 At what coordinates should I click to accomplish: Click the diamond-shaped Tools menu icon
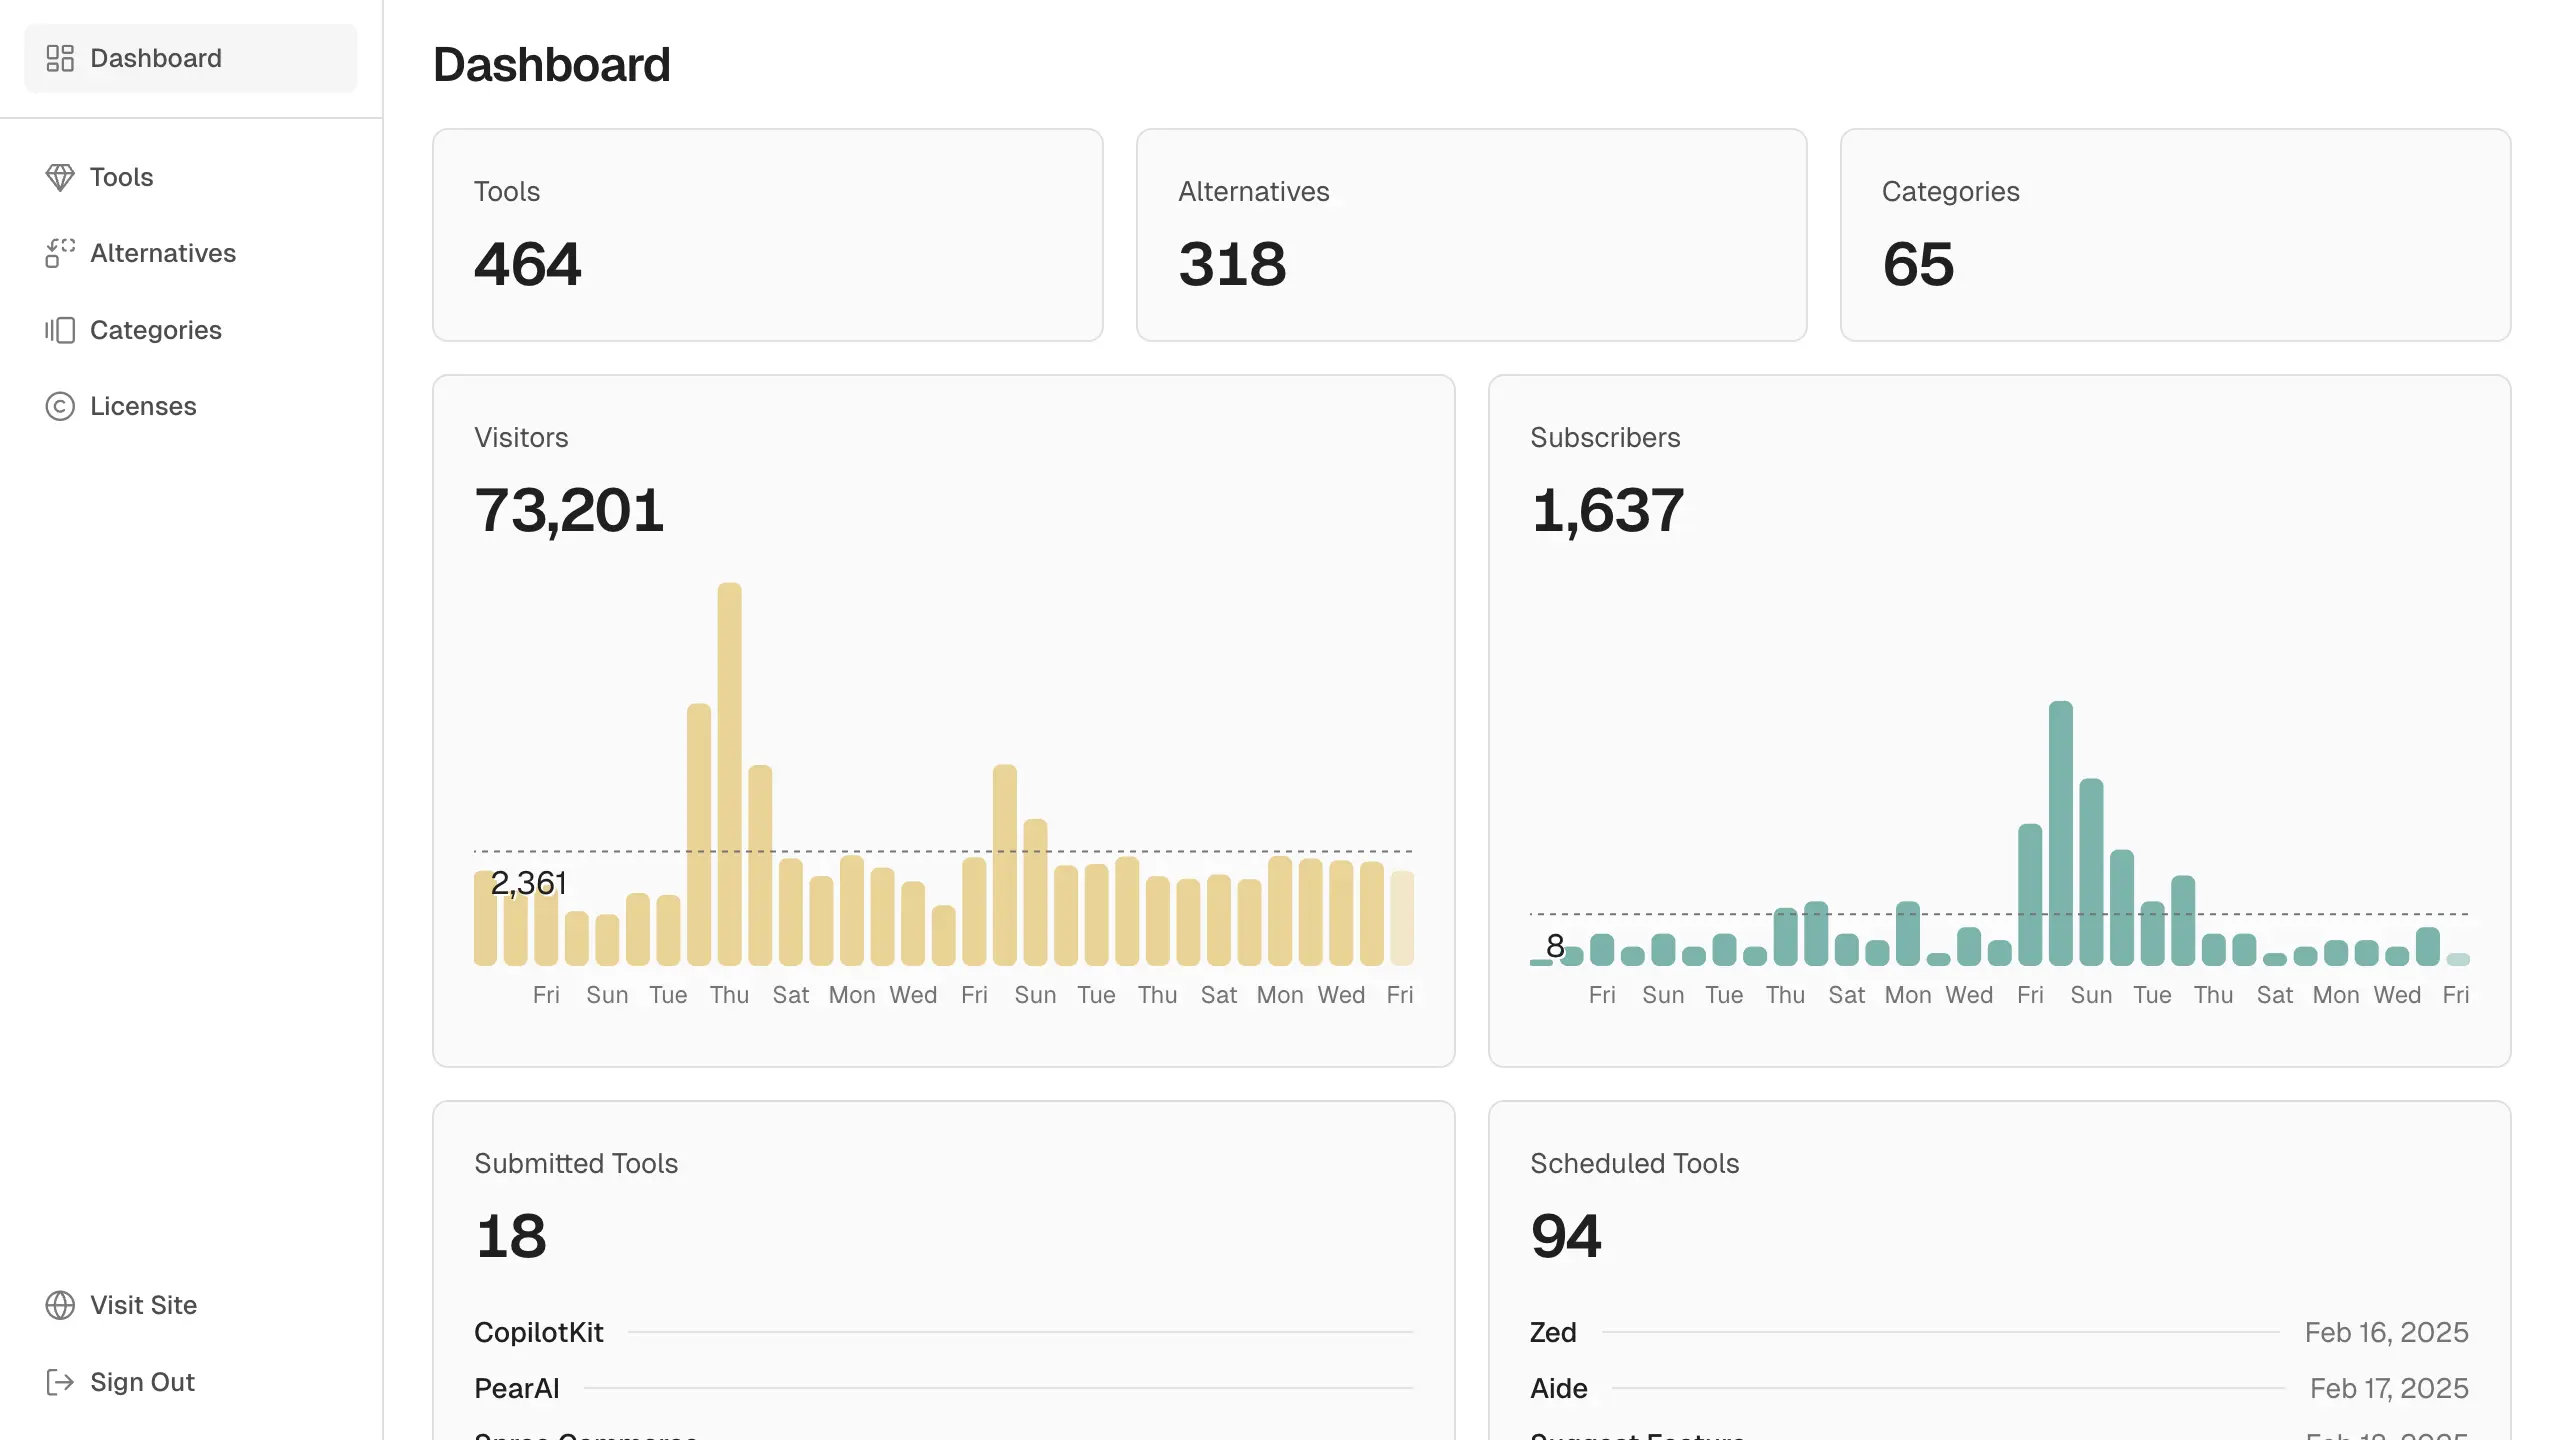[58, 176]
